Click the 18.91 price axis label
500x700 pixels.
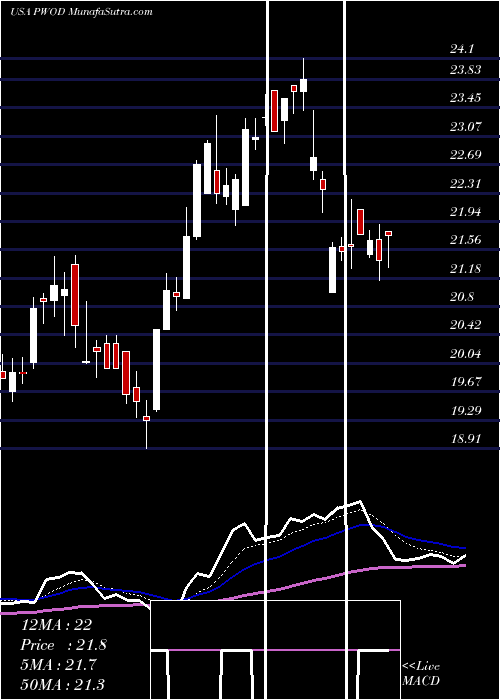click(466, 439)
